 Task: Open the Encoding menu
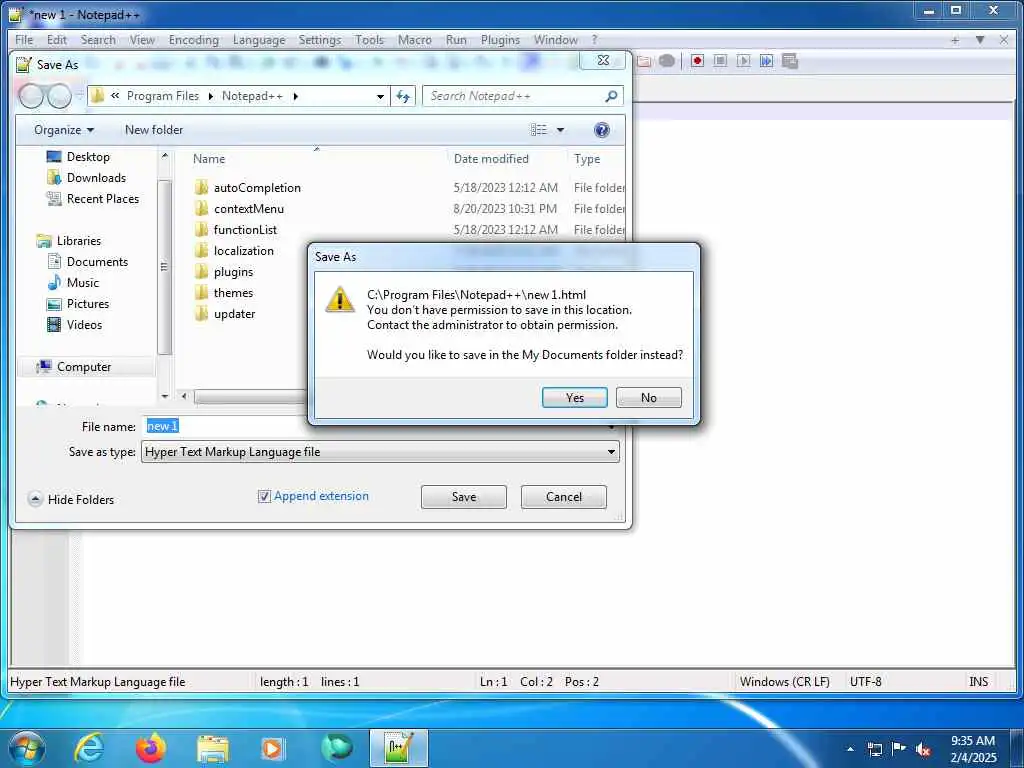[194, 40]
